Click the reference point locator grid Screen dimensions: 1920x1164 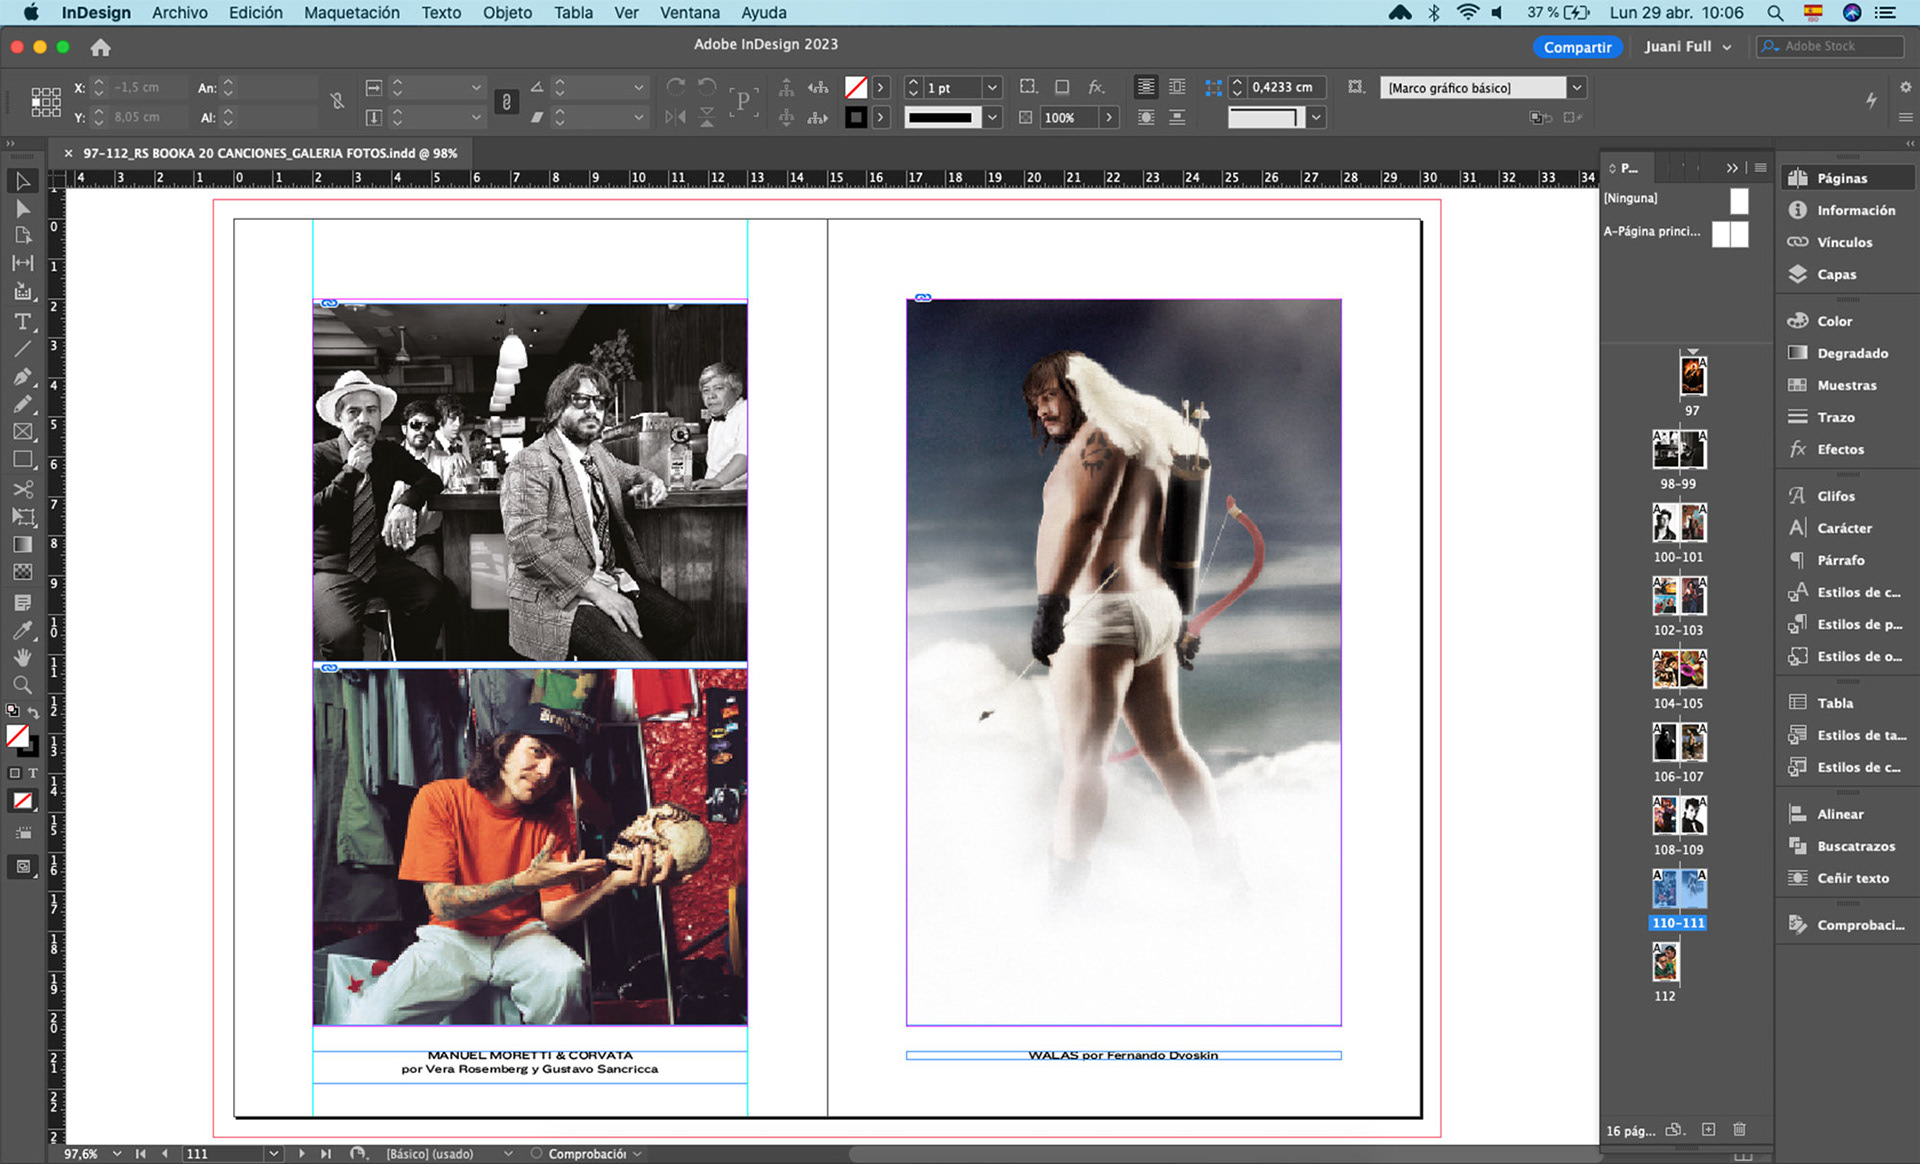[45, 102]
